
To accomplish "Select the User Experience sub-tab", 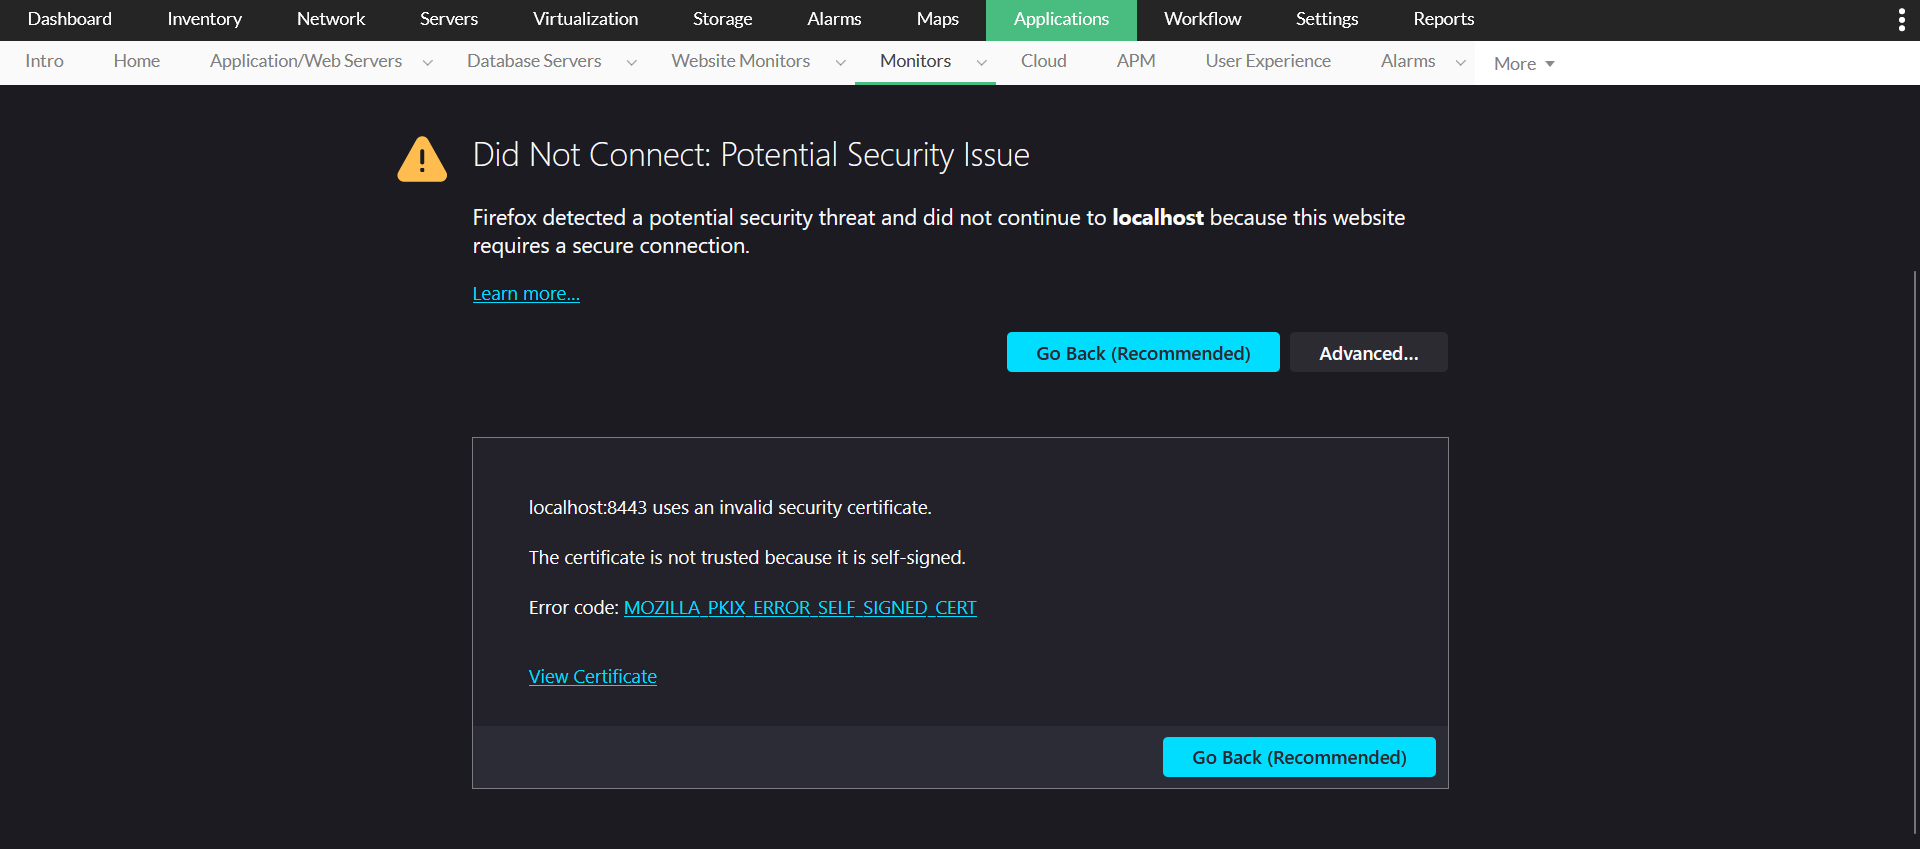I will (1268, 61).
